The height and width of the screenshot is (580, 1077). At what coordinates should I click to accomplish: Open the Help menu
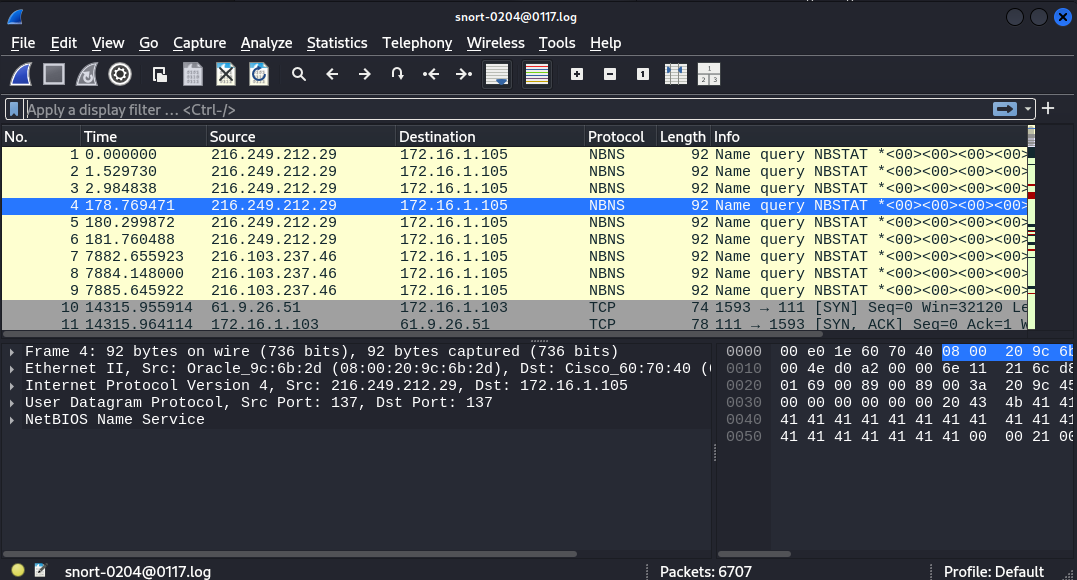[605, 43]
